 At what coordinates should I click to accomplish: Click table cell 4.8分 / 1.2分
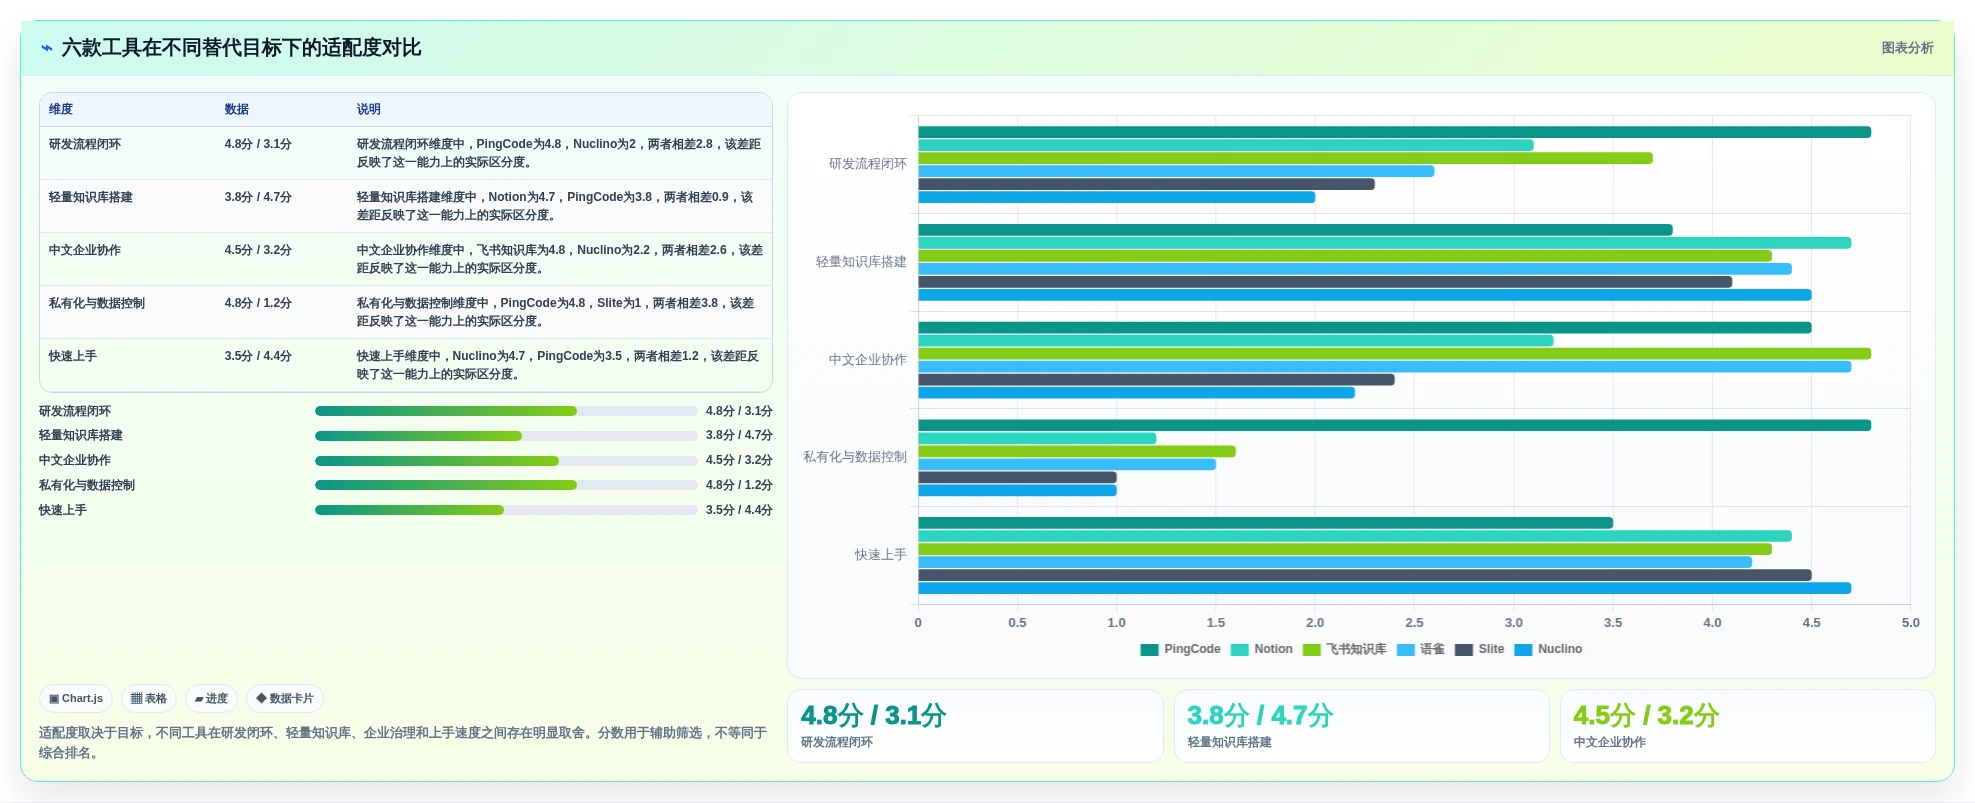258,304
